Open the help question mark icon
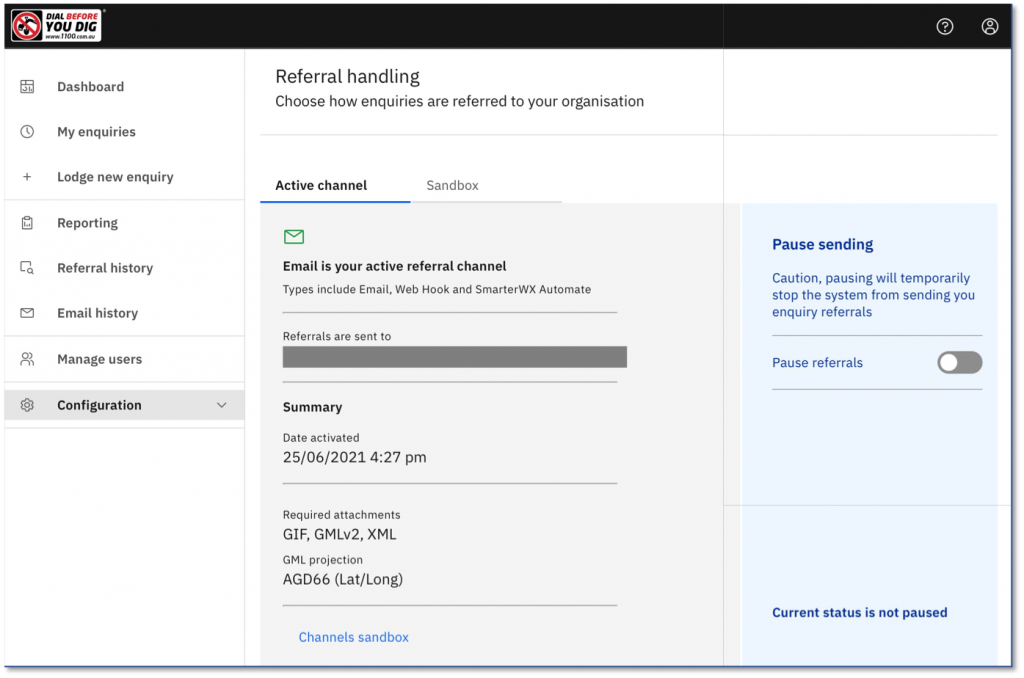The height and width of the screenshot is (678, 1024). pyautogui.click(x=944, y=26)
